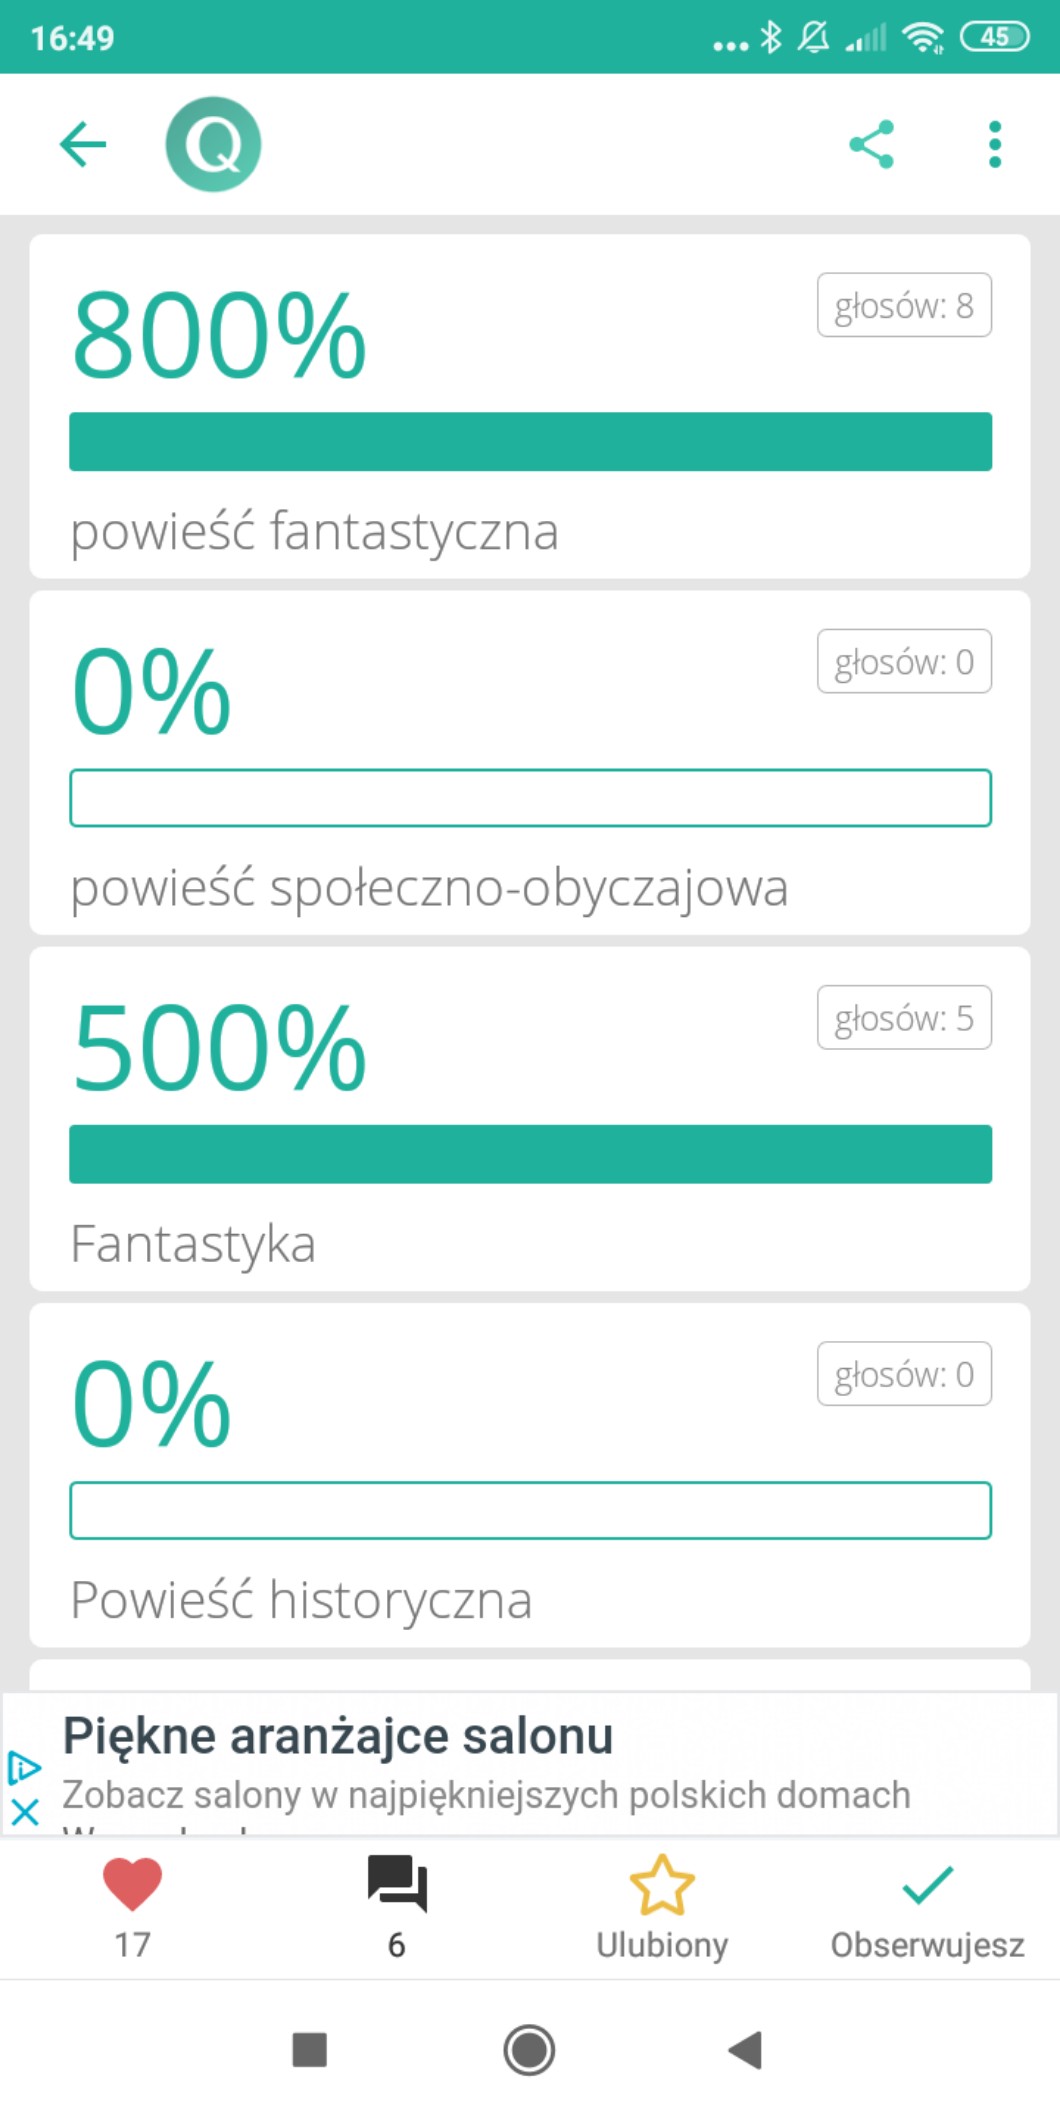Open the comments speech bubble icon
This screenshot has height=2120, width=1060.
(x=397, y=1886)
